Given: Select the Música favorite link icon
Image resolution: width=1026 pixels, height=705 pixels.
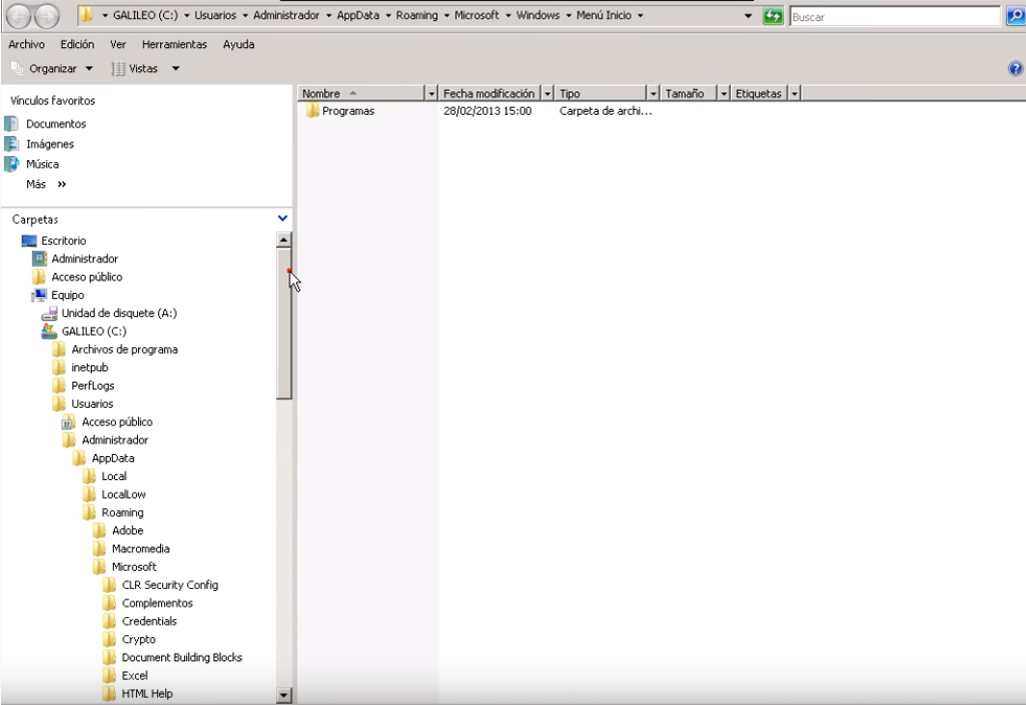Looking at the screenshot, I should 11,164.
